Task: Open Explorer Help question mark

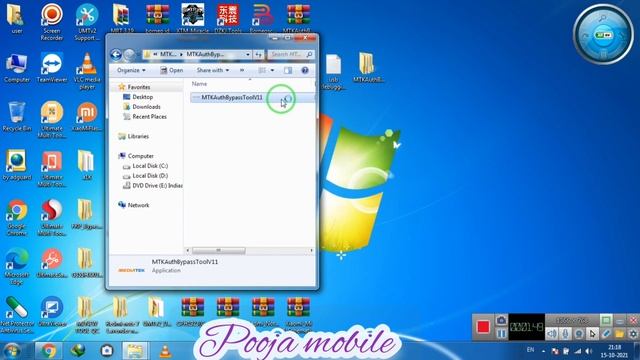Action: (305, 70)
